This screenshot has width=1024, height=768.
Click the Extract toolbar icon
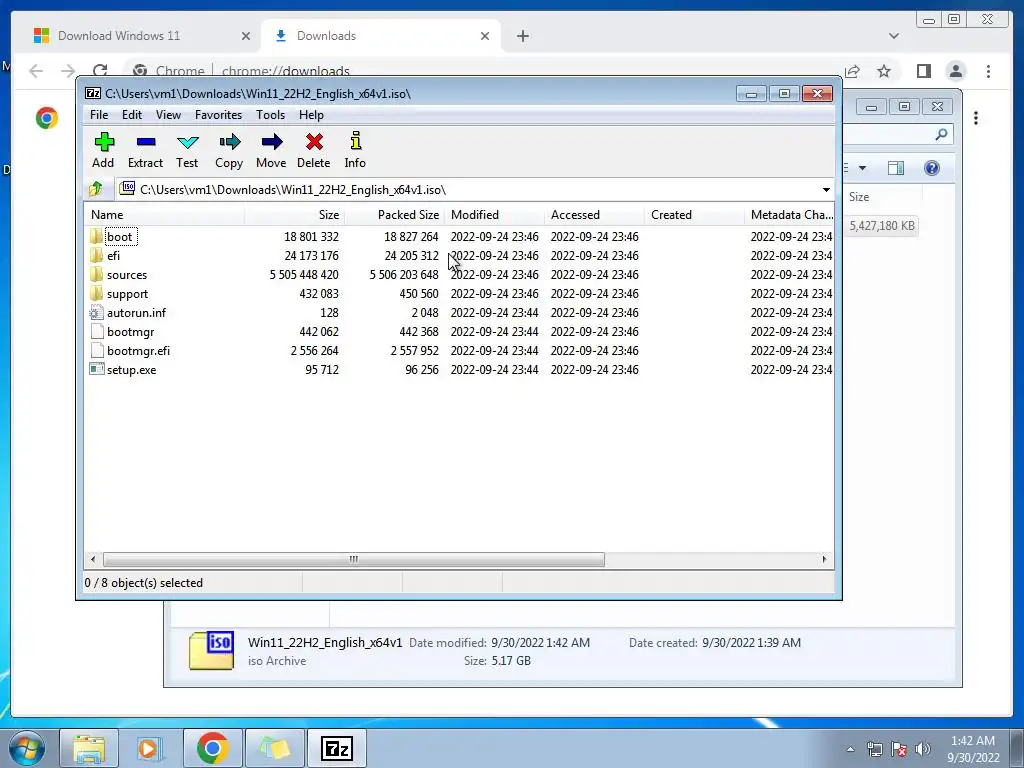(x=146, y=142)
